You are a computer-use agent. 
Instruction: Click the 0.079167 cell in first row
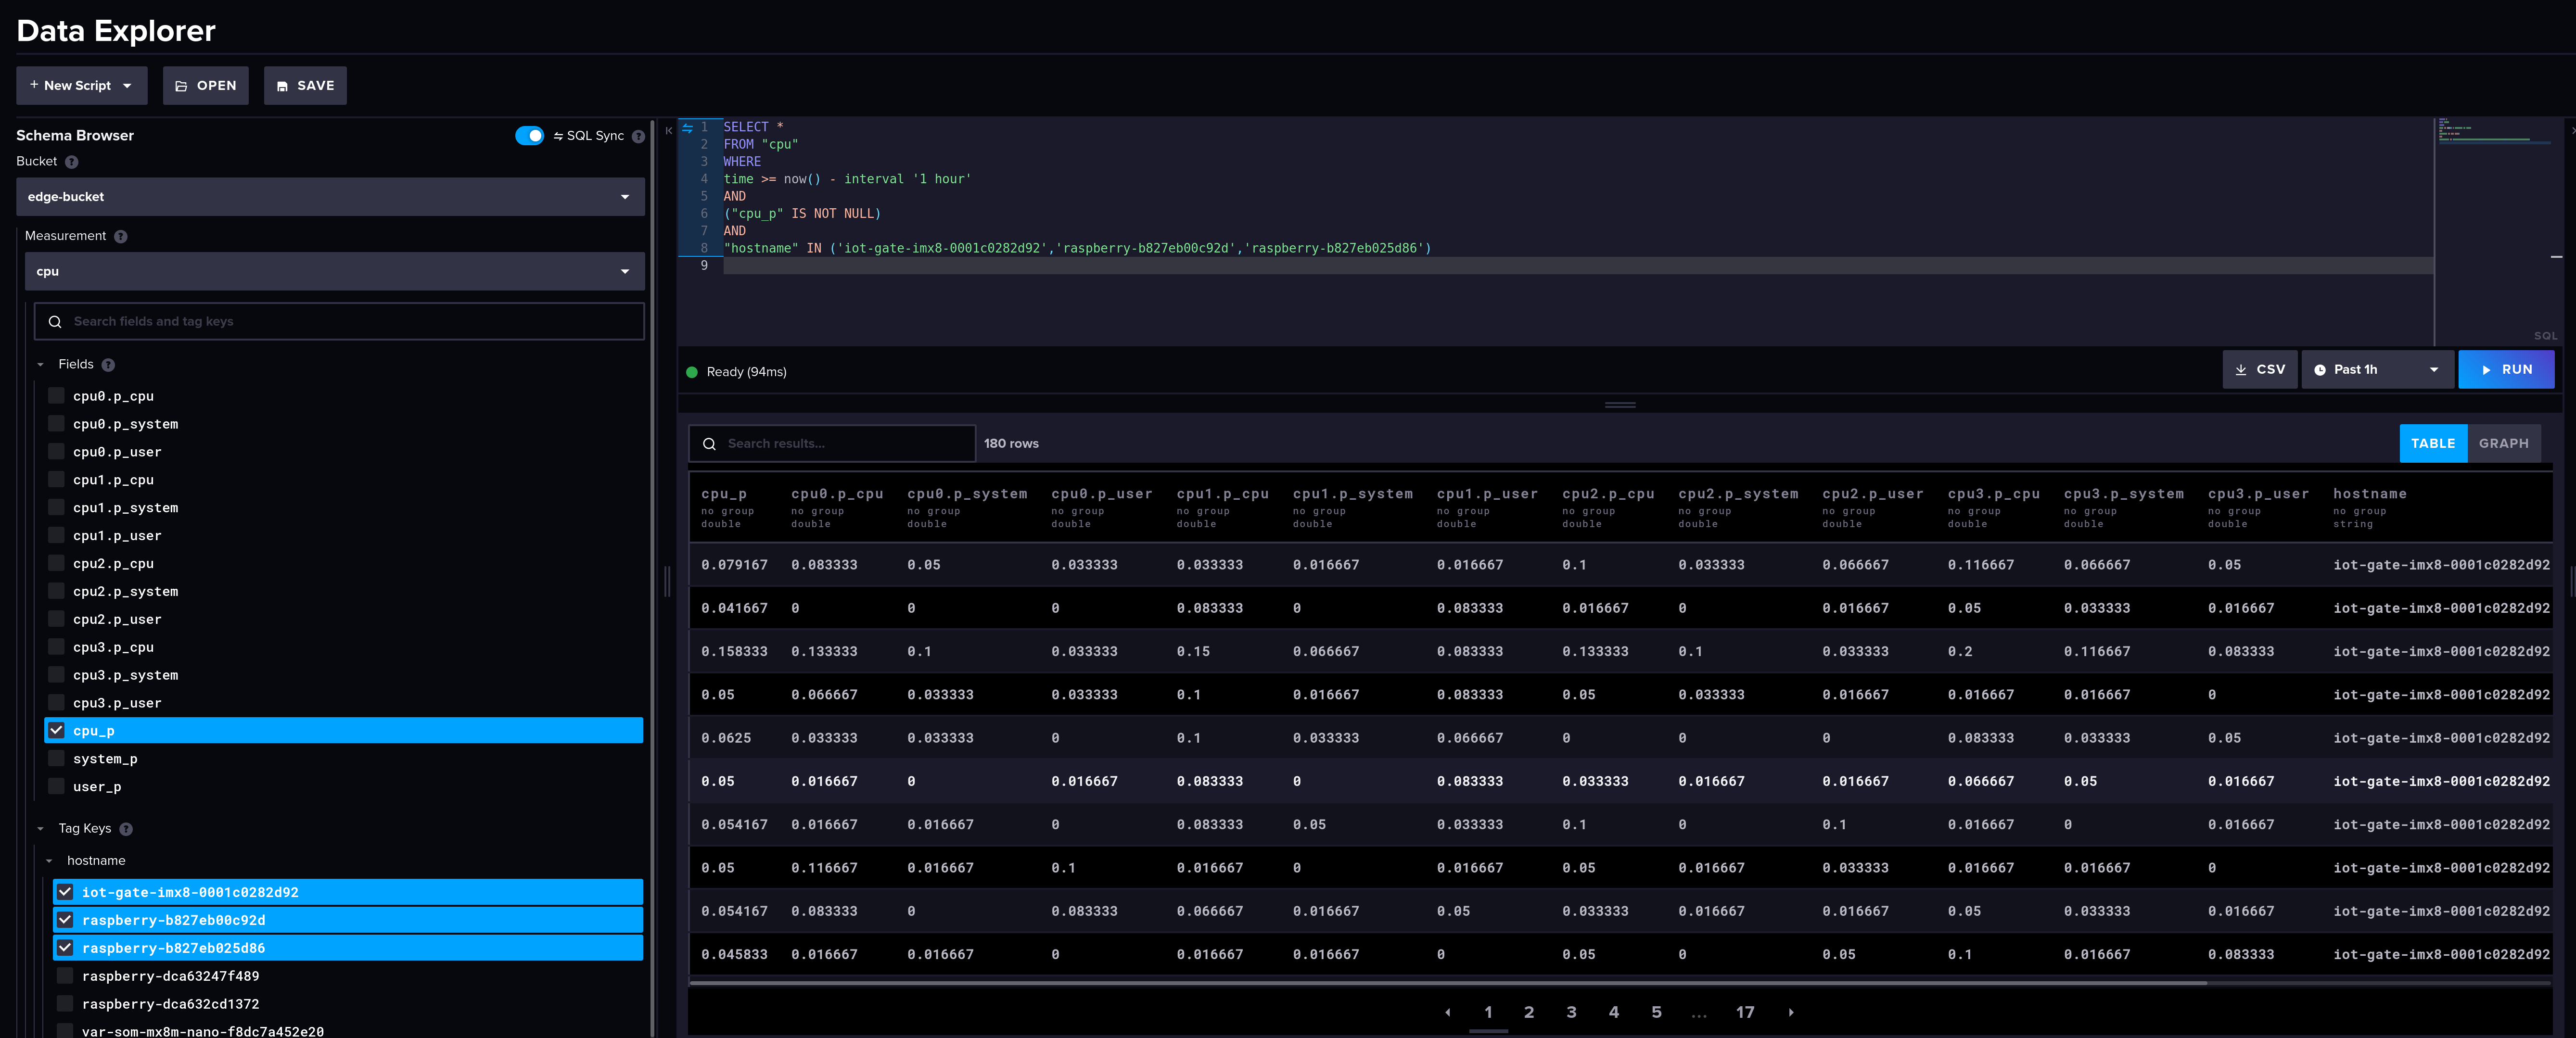point(734,565)
